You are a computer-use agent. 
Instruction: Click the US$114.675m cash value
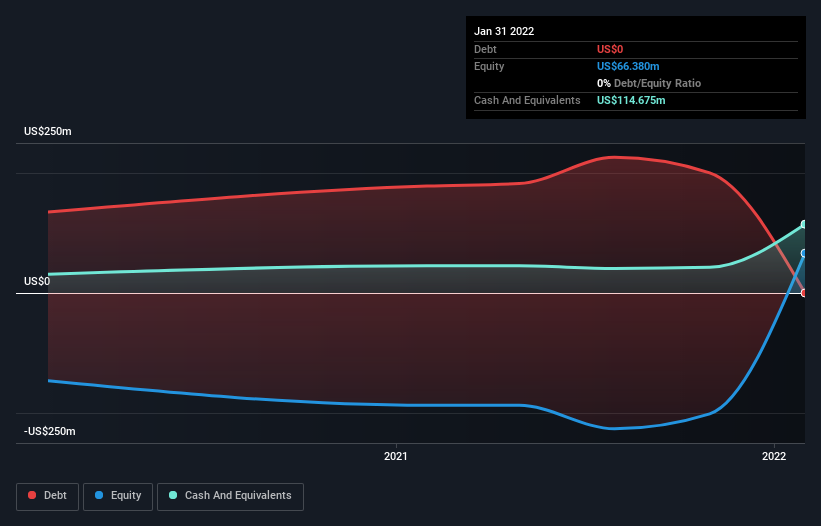[631, 100]
